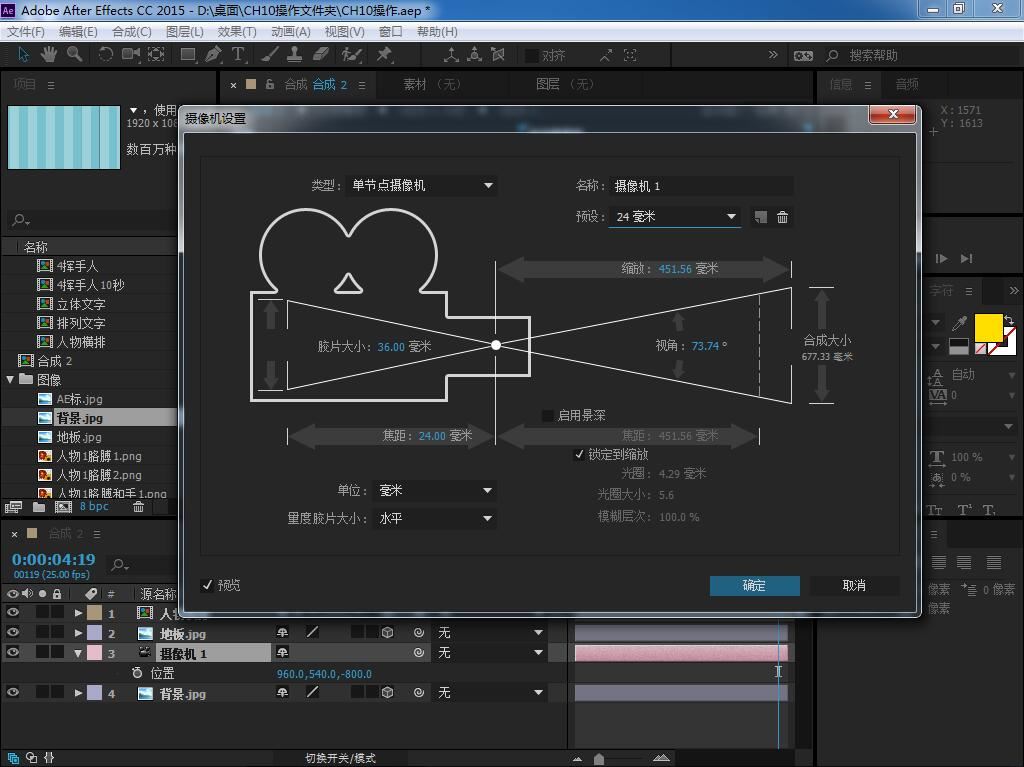This screenshot has width=1024, height=767.
Task: Select the Zoom magnifier tool
Action: click(x=74, y=55)
